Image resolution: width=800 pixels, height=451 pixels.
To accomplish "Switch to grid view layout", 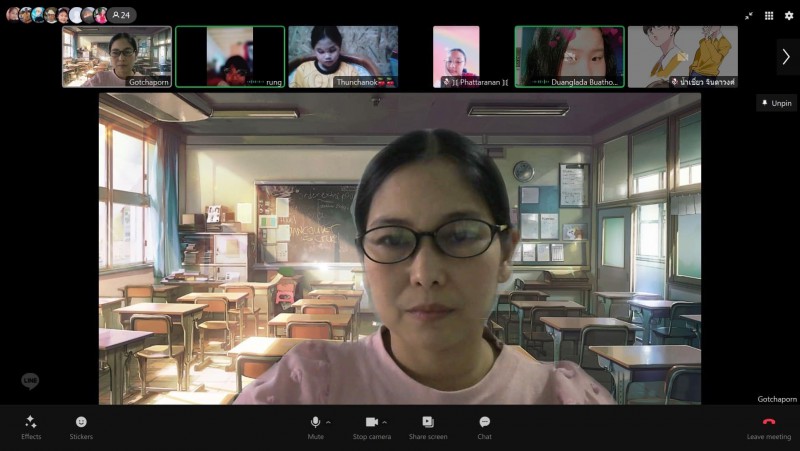I will click(x=769, y=15).
